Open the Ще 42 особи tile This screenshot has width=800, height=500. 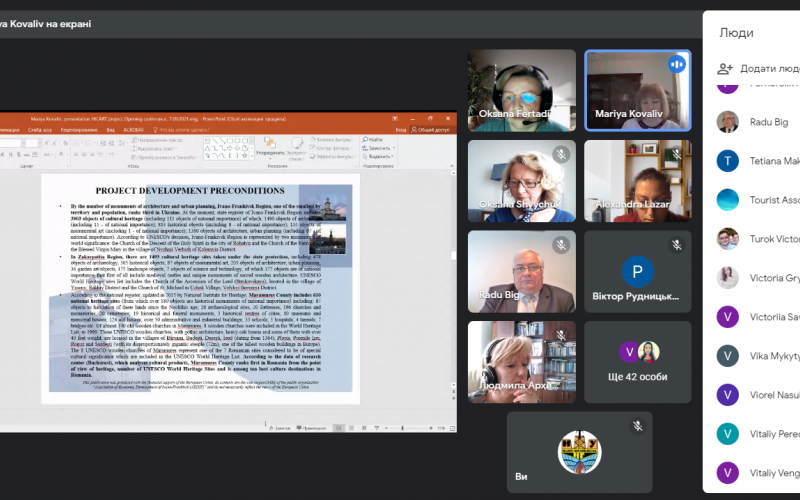638,362
